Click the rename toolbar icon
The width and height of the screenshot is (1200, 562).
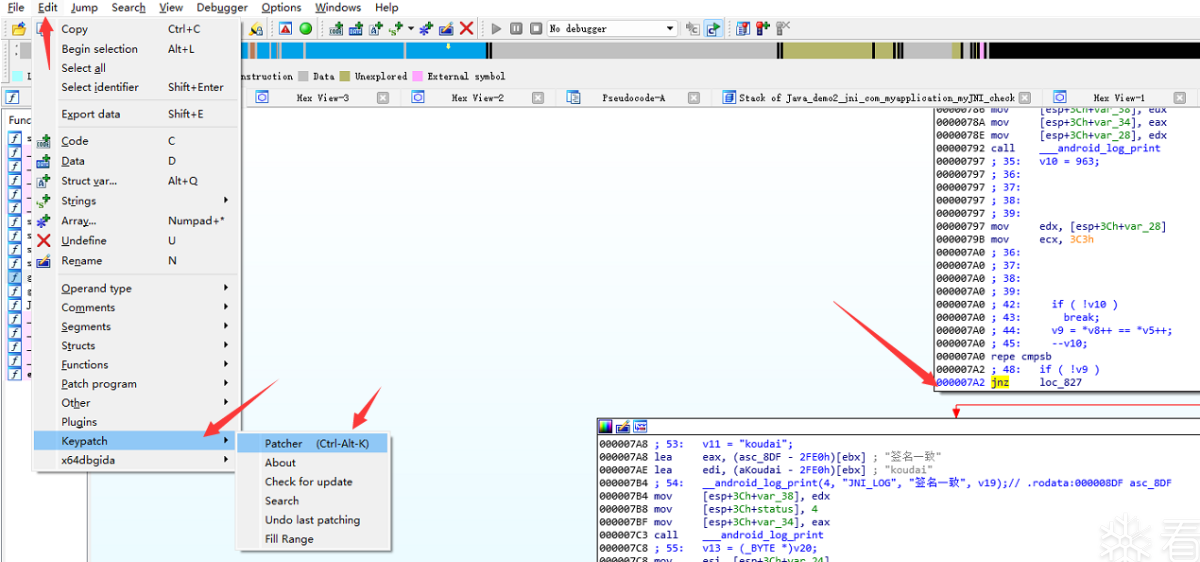coord(446,28)
